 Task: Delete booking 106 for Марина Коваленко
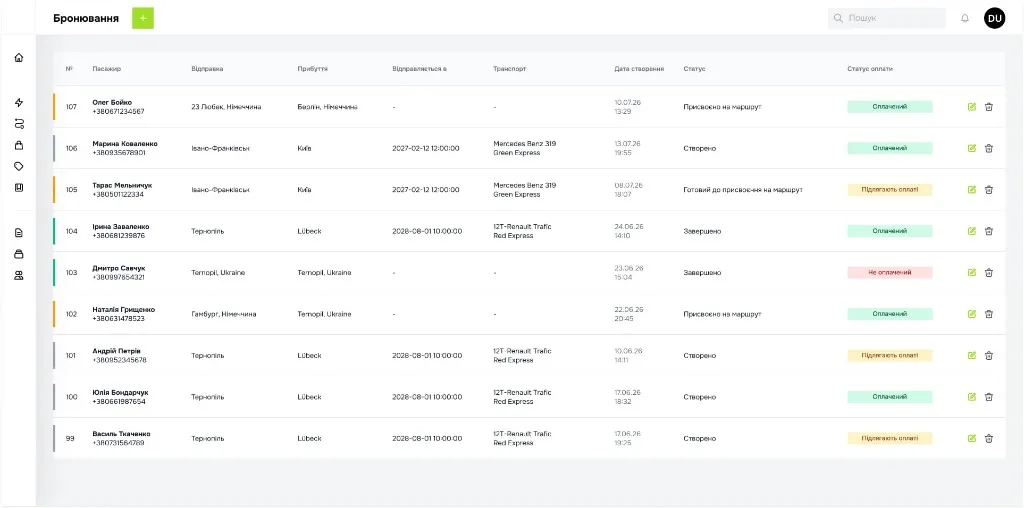(x=989, y=148)
